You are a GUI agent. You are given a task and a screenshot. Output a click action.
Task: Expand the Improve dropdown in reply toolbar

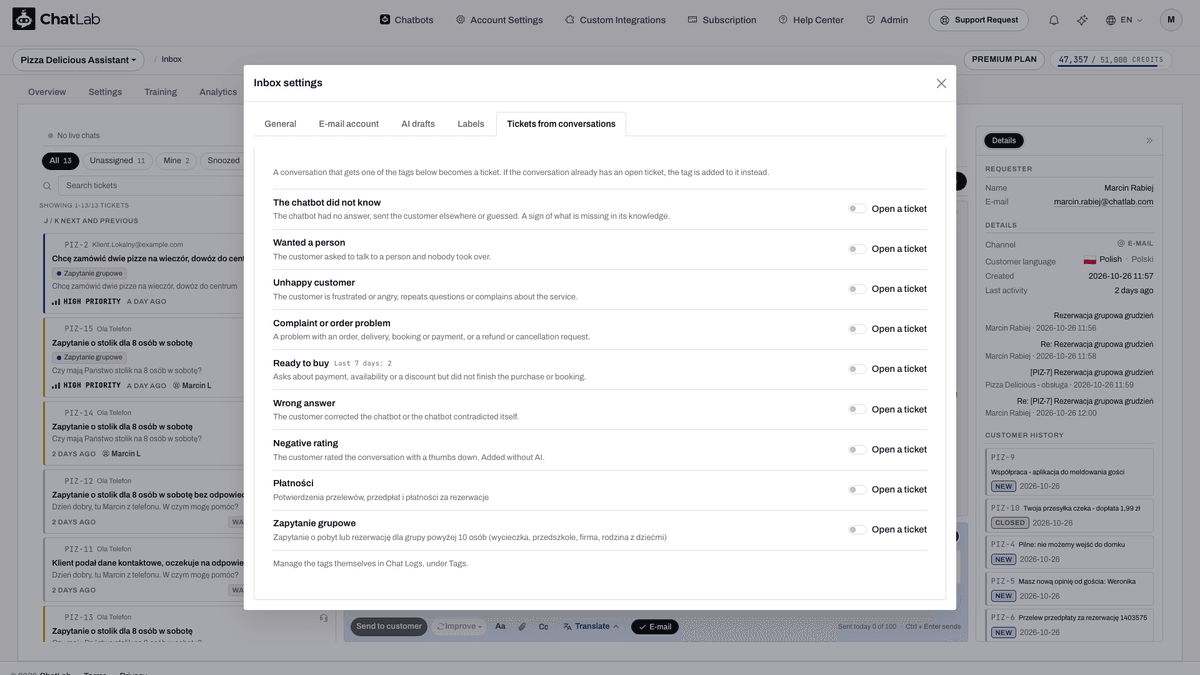pos(459,627)
